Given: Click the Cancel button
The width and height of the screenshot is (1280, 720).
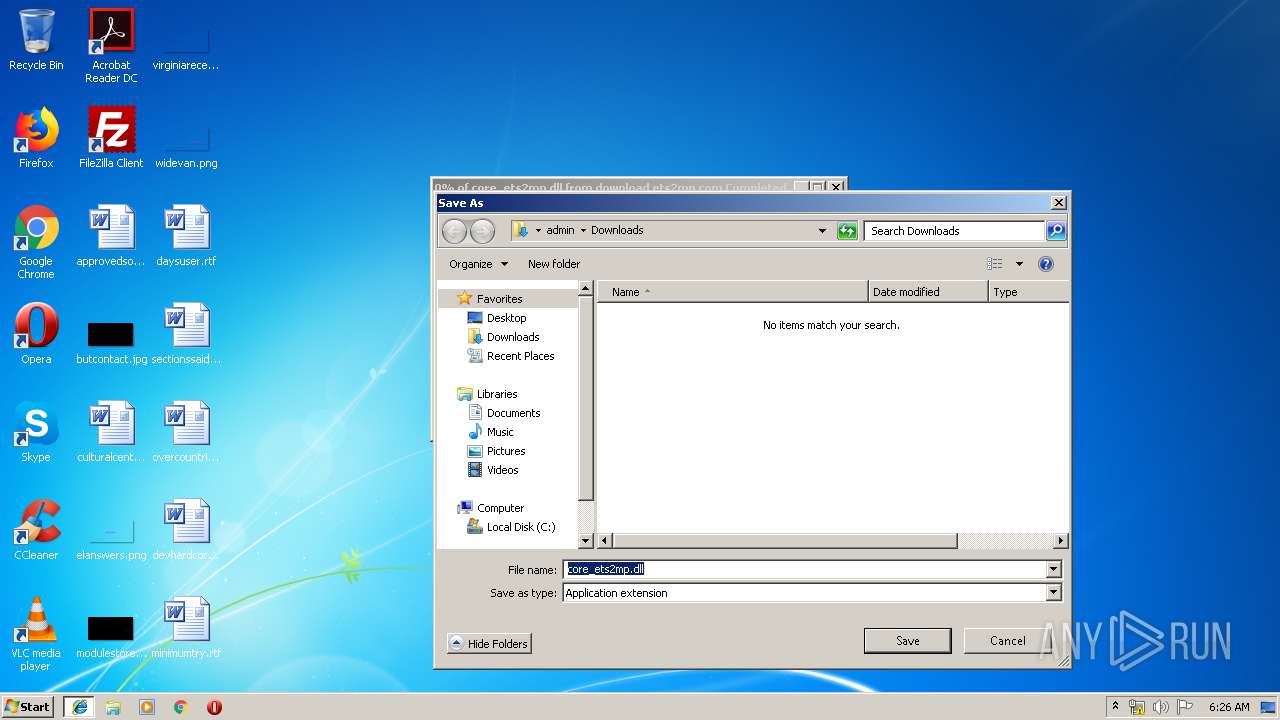Looking at the screenshot, I should coord(1007,641).
